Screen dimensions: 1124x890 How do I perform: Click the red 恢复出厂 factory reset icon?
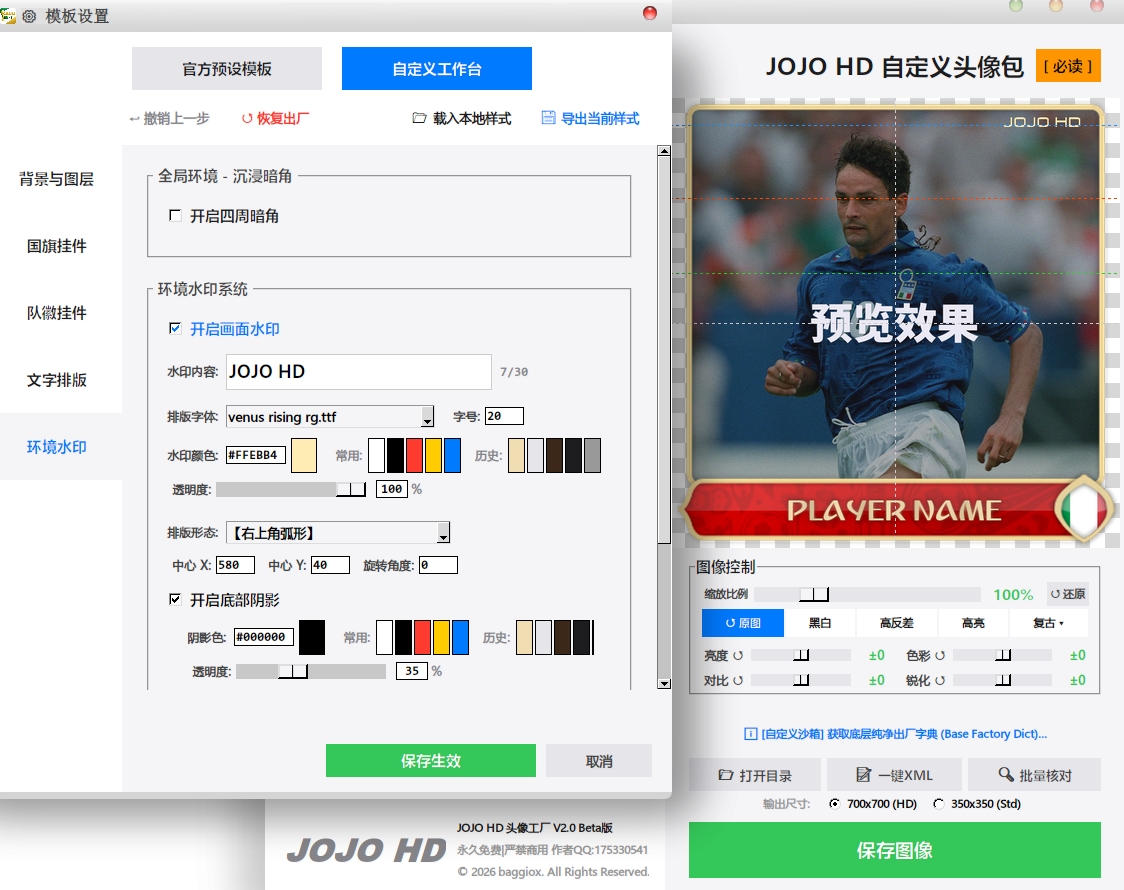pyautogui.click(x=247, y=118)
